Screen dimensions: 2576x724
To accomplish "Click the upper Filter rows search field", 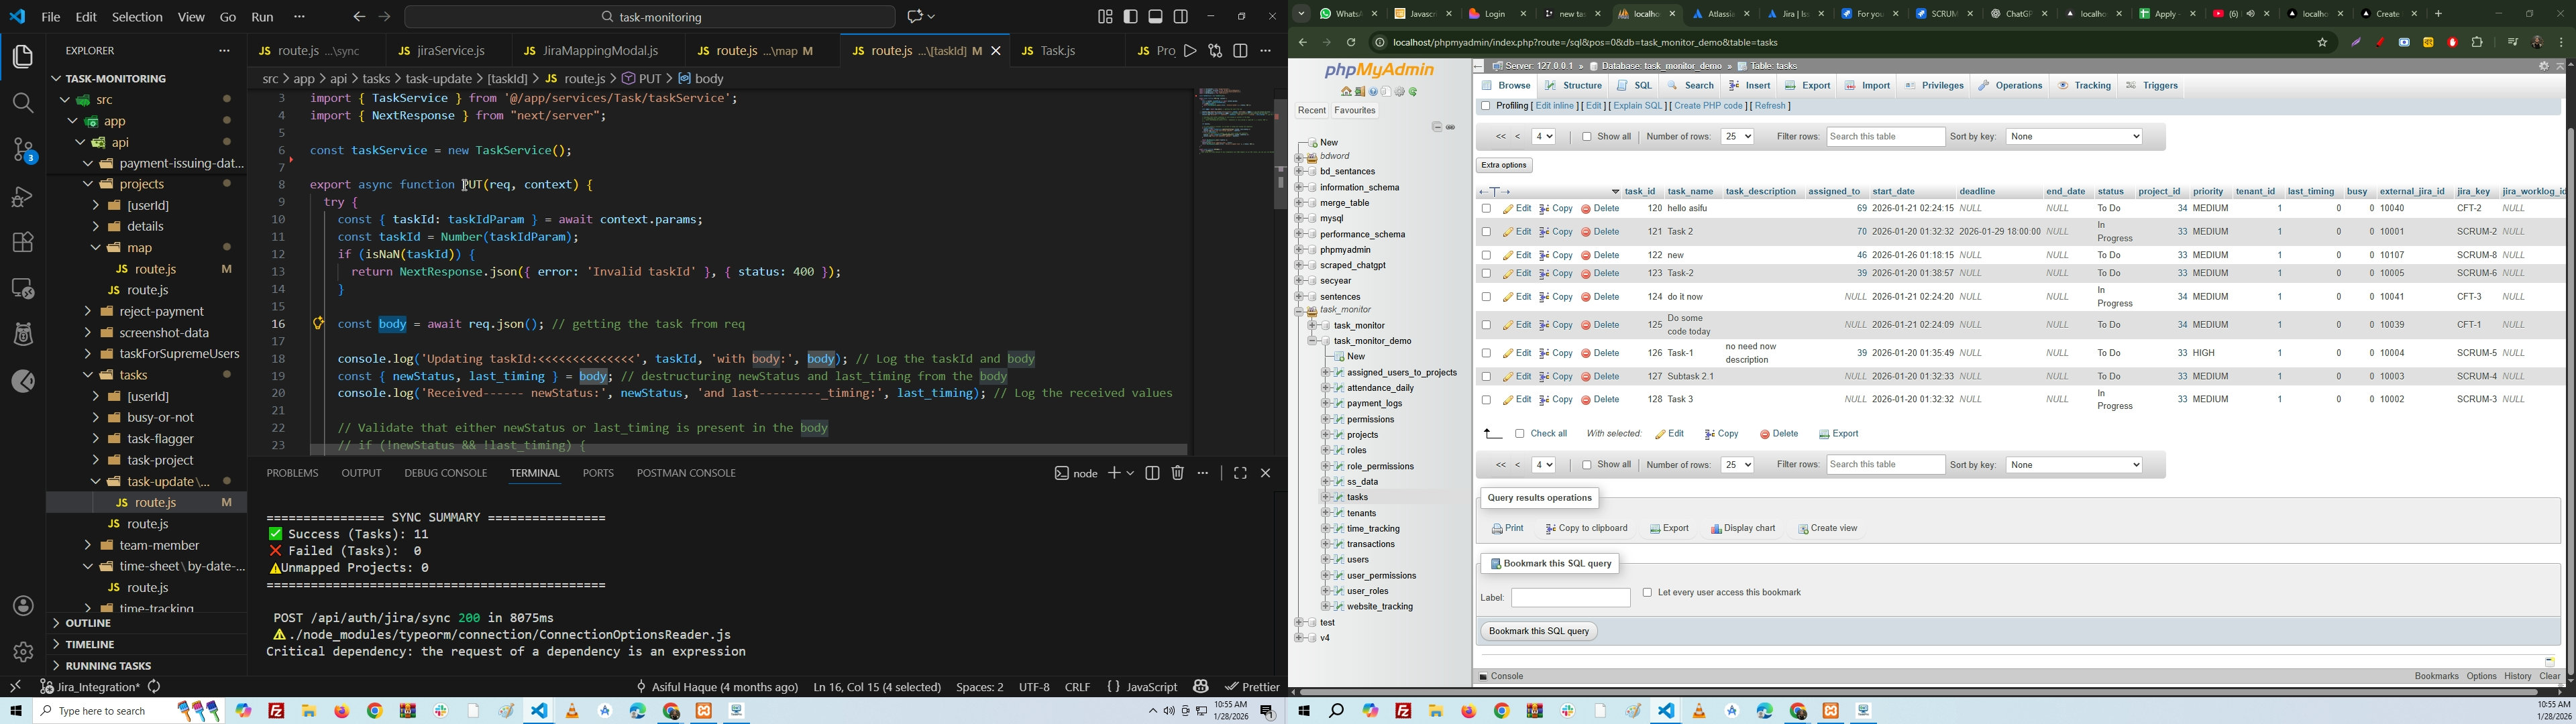I will (x=1885, y=137).
